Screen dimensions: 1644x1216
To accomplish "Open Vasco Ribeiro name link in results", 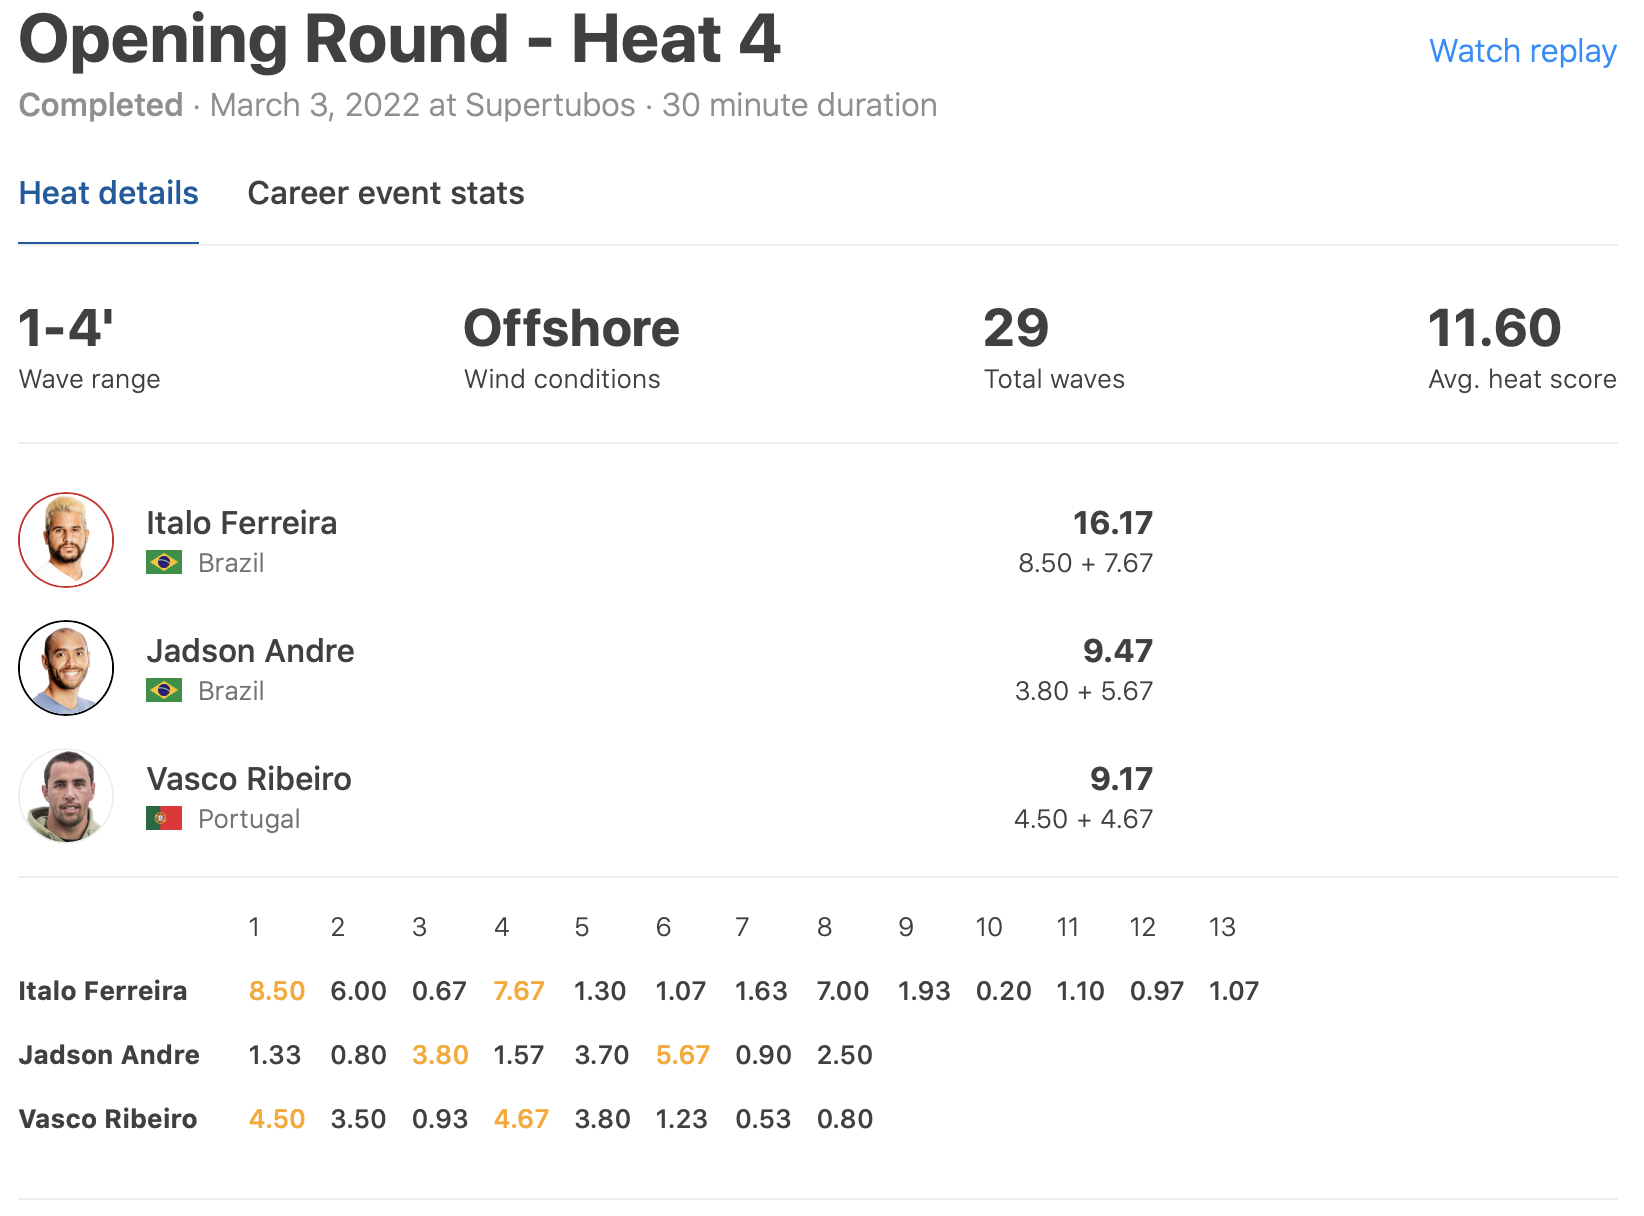I will [249, 779].
